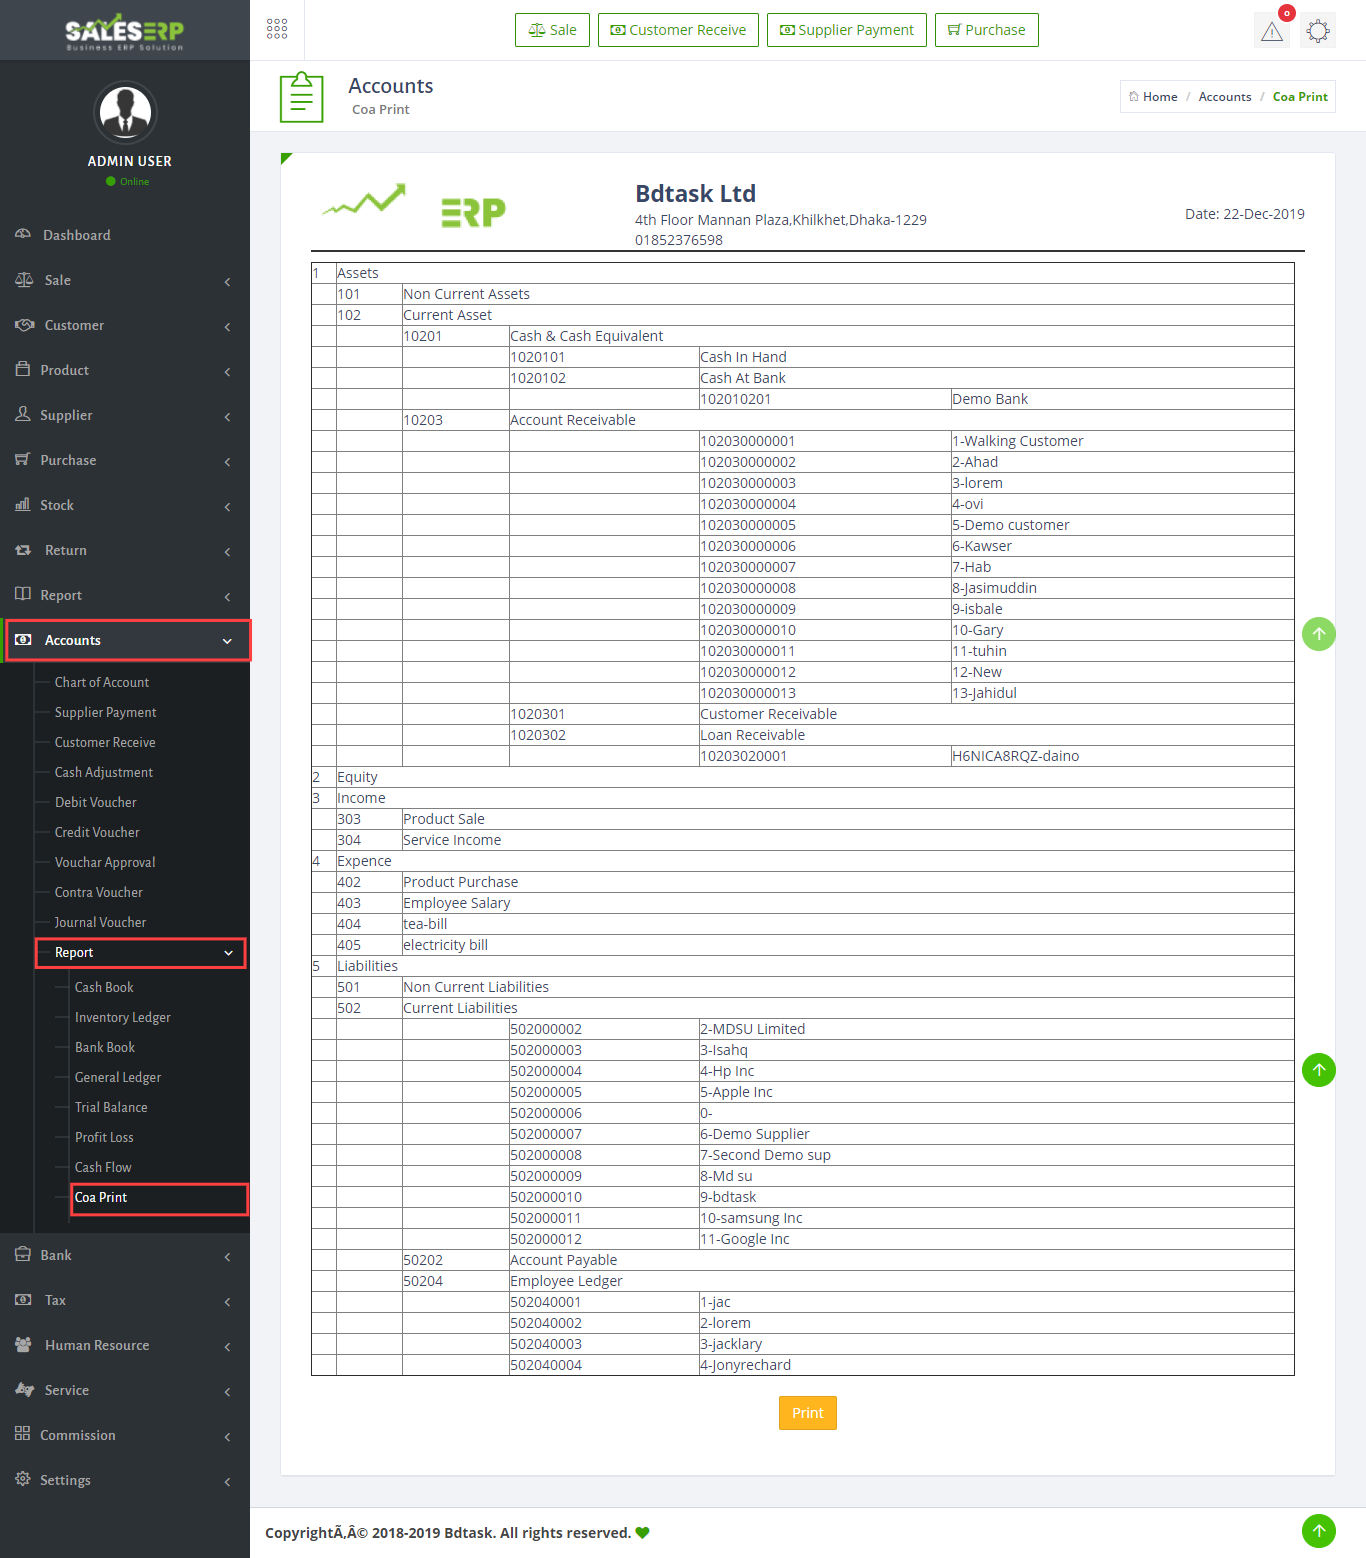Screen dimensions: 1366x1558
Task: Click the Customer Receive shortcut button
Action: pyautogui.click(x=678, y=30)
